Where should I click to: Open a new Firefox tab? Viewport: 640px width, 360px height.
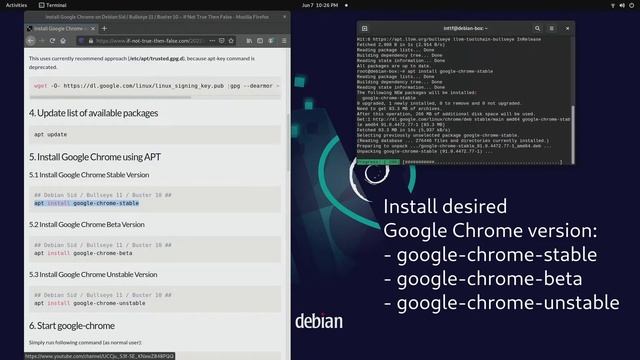(x=104, y=29)
